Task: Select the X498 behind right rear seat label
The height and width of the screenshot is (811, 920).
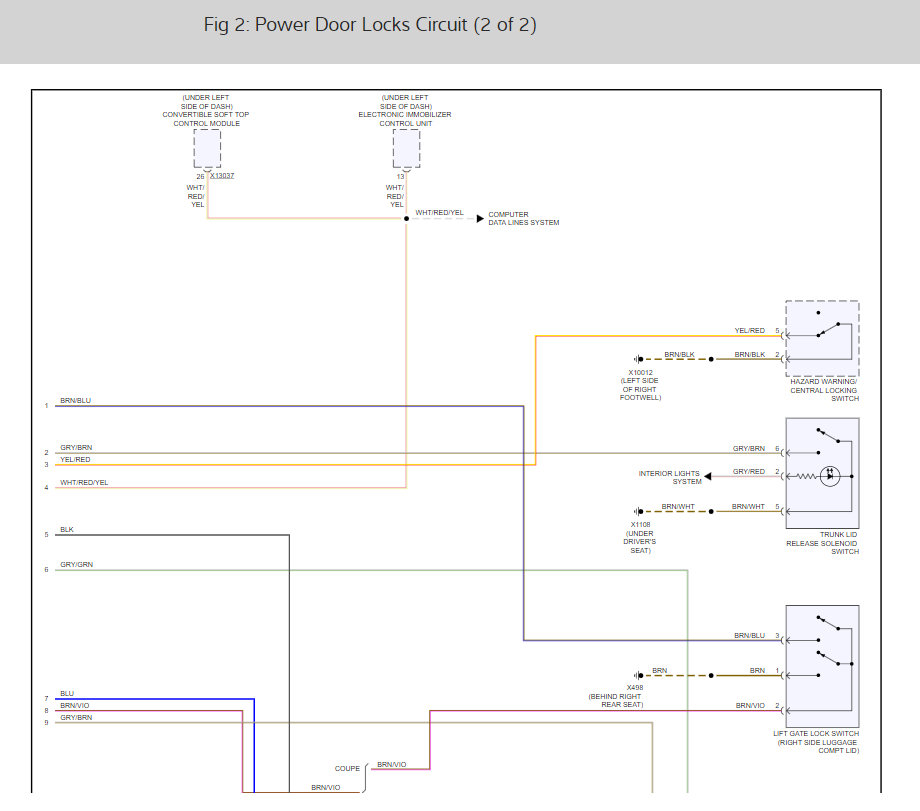Action: (x=616, y=696)
